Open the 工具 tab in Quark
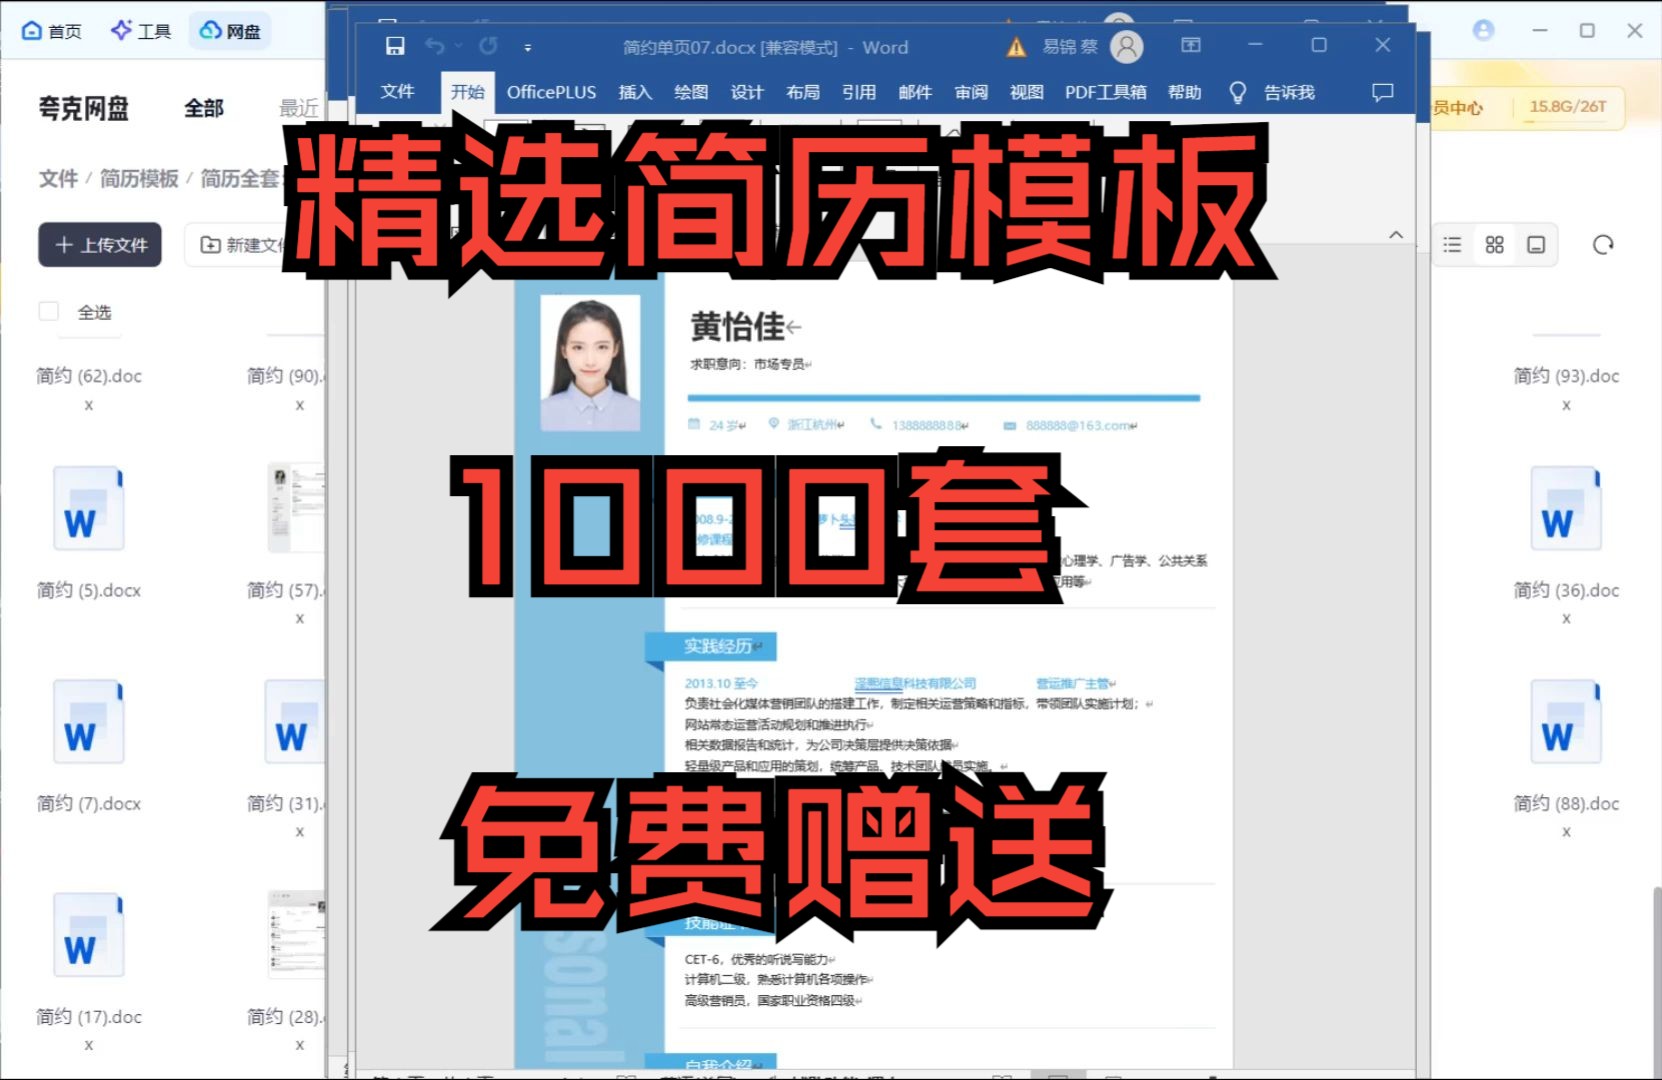This screenshot has height=1080, width=1662. [141, 31]
